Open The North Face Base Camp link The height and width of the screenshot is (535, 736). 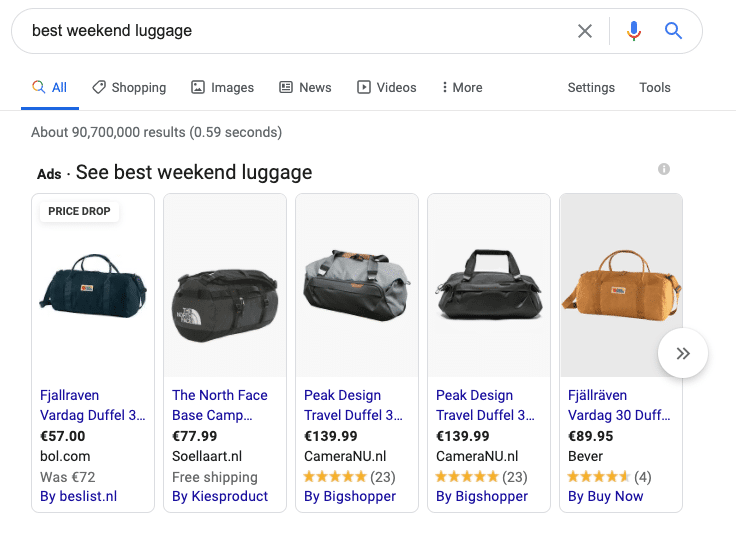click(x=220, y=405)
